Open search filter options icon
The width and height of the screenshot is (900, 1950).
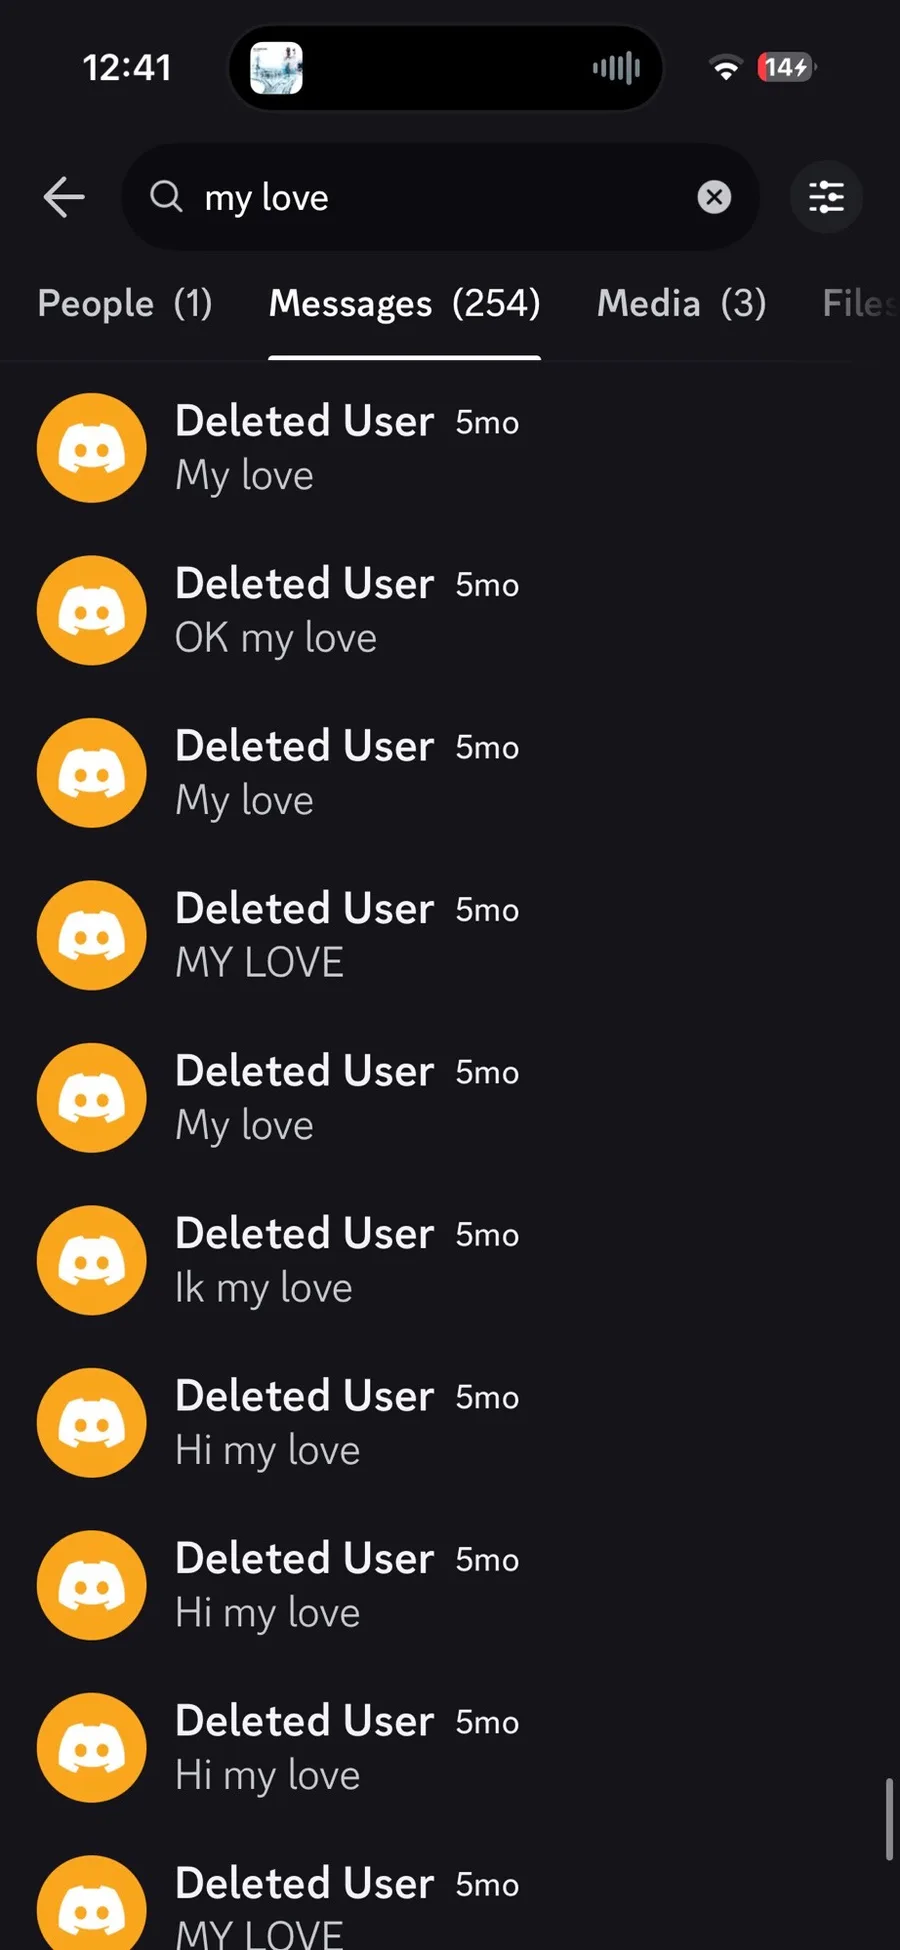[x=826, y=197]
